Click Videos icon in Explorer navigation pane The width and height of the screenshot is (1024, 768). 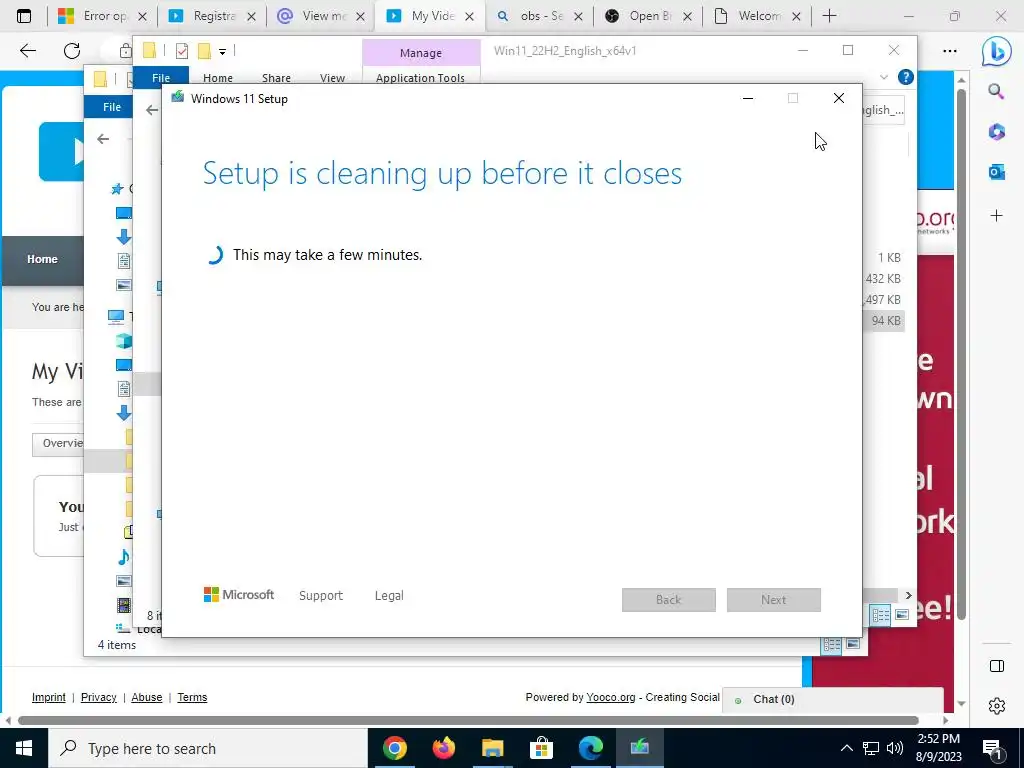pyautogui.click(x=123, y=605)
